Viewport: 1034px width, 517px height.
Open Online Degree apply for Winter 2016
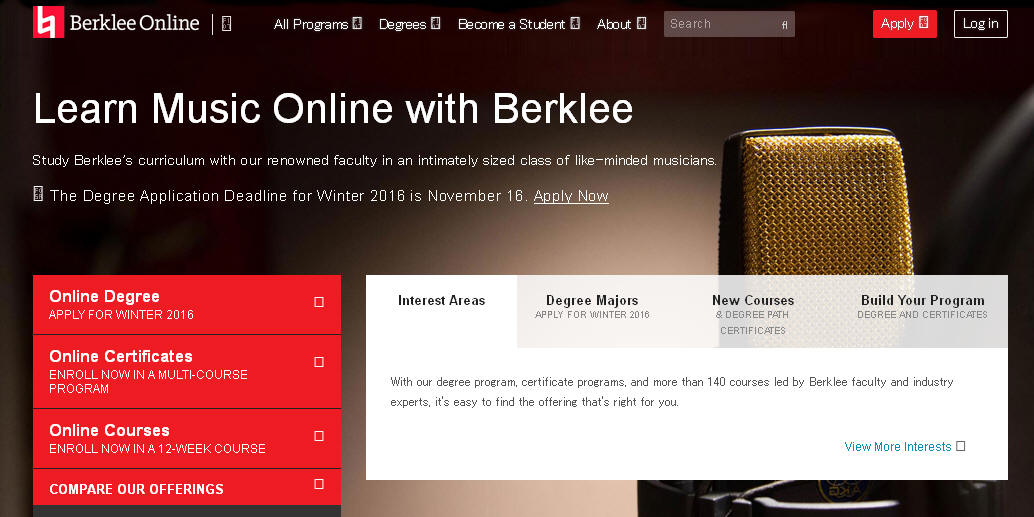pos(187,305)
